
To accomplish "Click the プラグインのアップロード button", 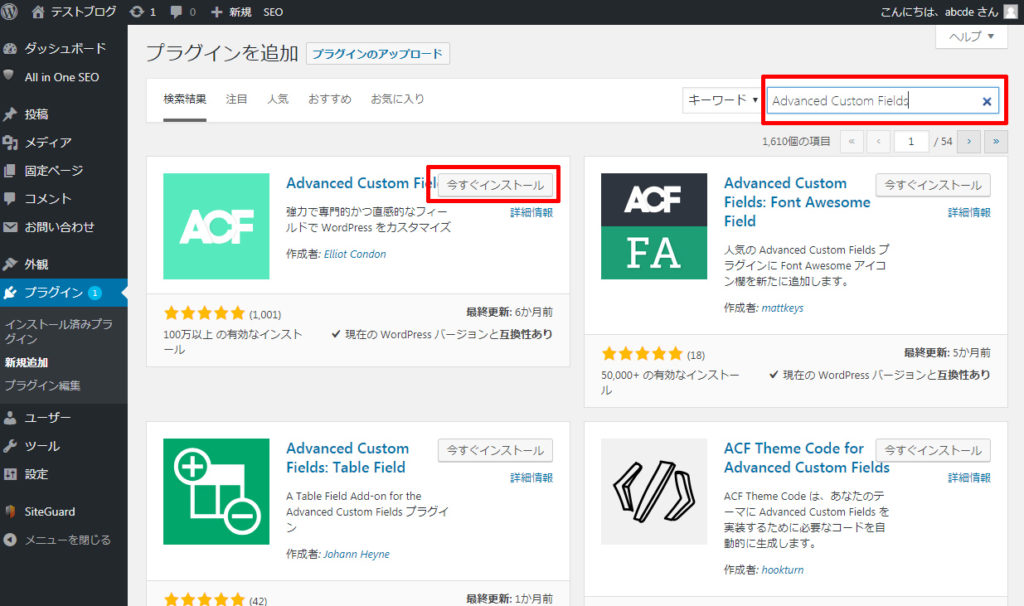I will (x=378, y=54).
